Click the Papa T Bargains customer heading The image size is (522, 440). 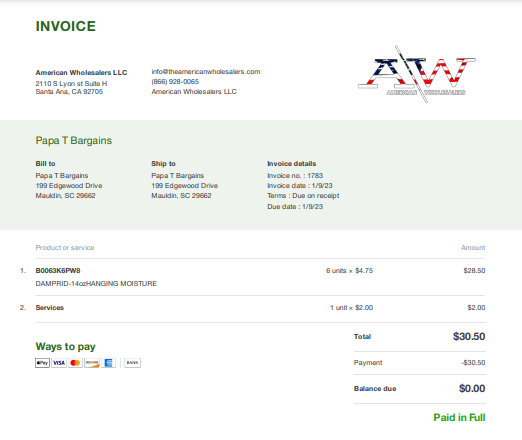point(74,141)
